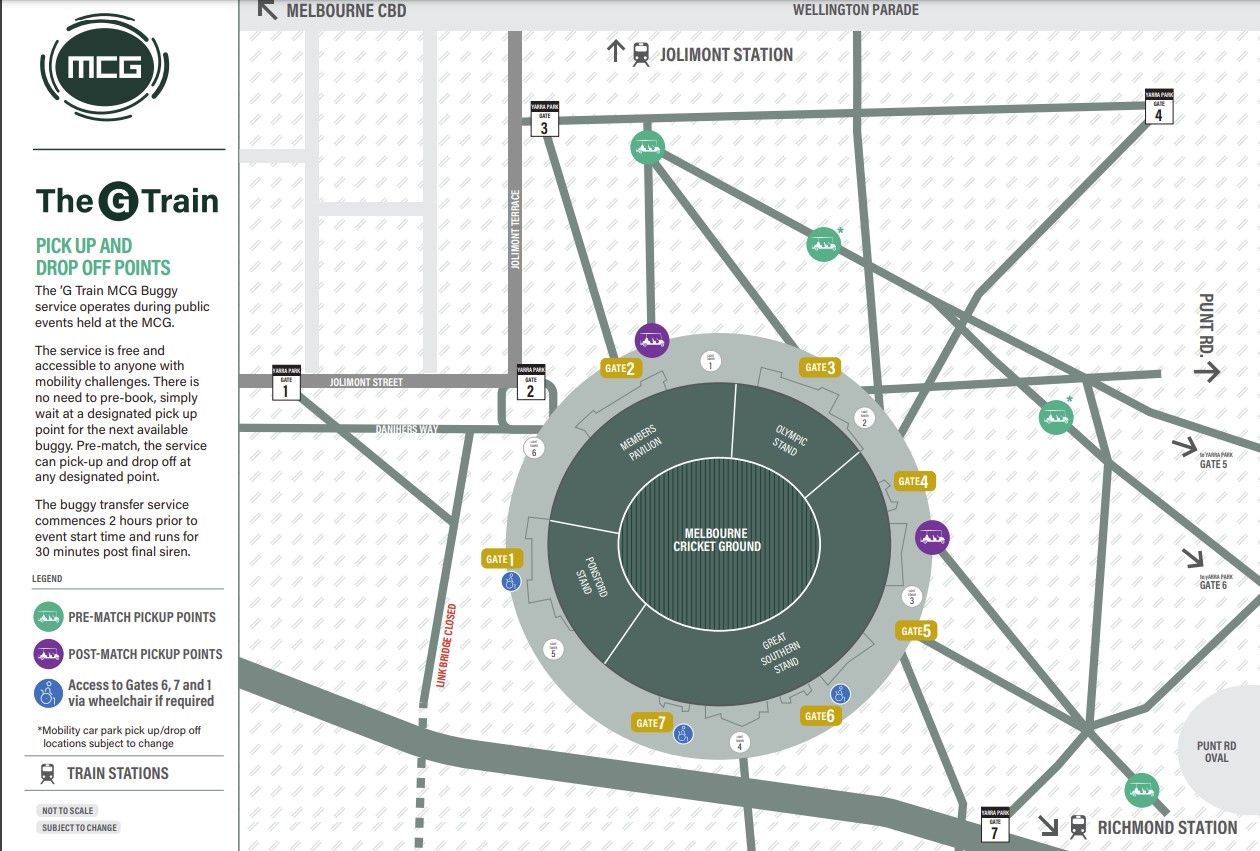Screen dimensions: 1260x851
Task: Click the 'Subject to Change' tag
Action: click(x=79, y=828)
